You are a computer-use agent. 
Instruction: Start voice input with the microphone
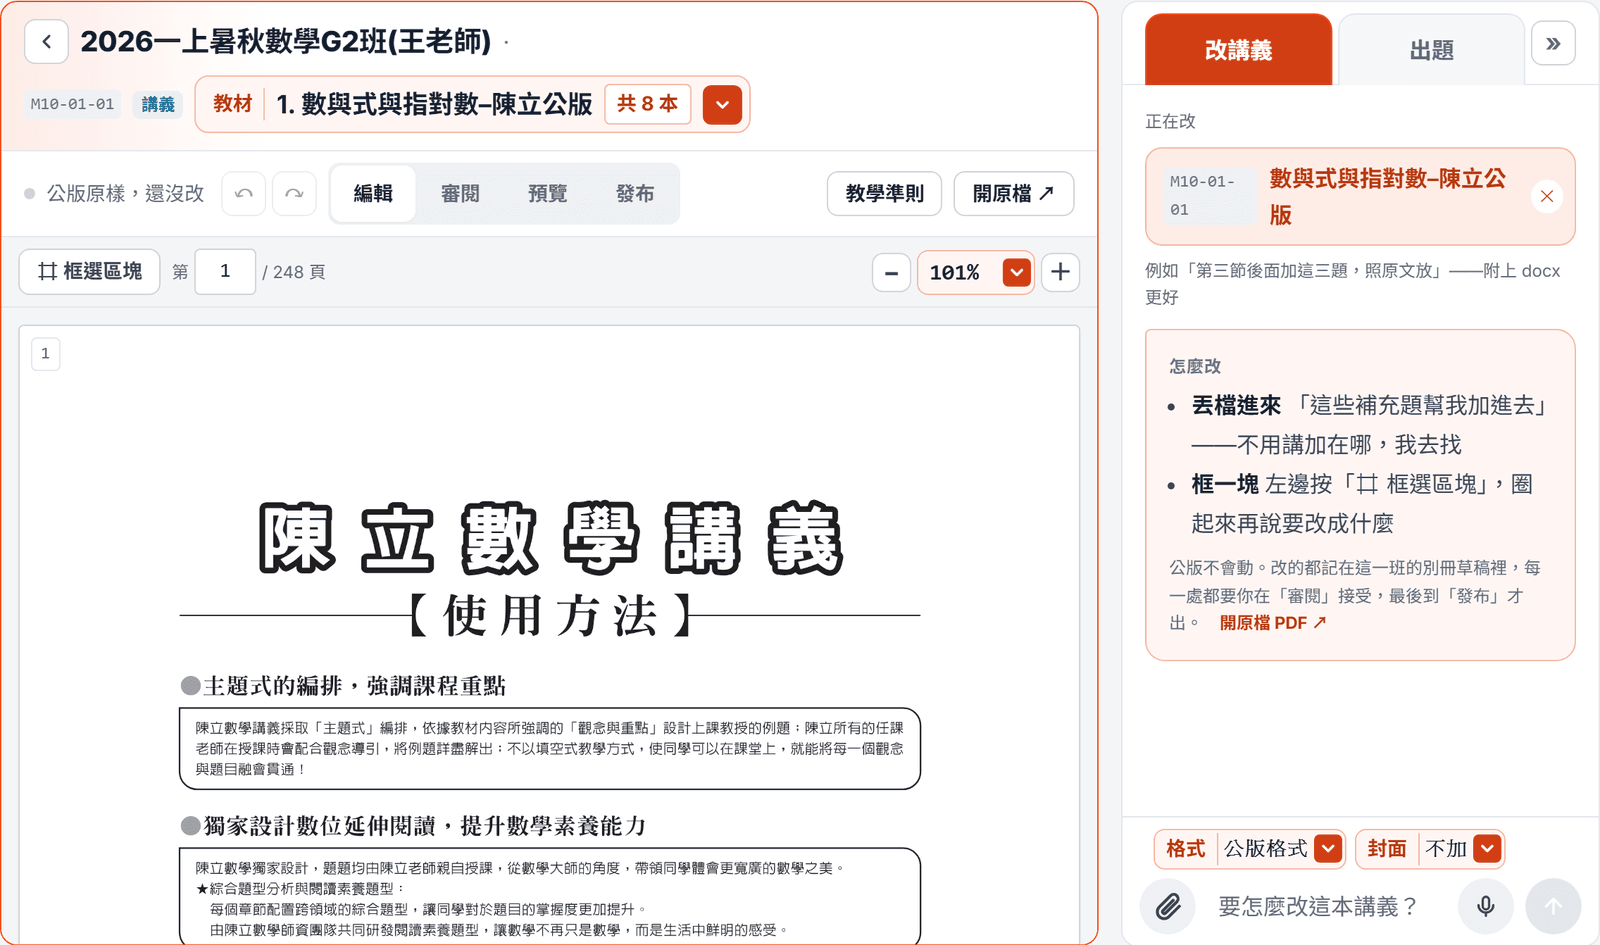click(1486, 907)
